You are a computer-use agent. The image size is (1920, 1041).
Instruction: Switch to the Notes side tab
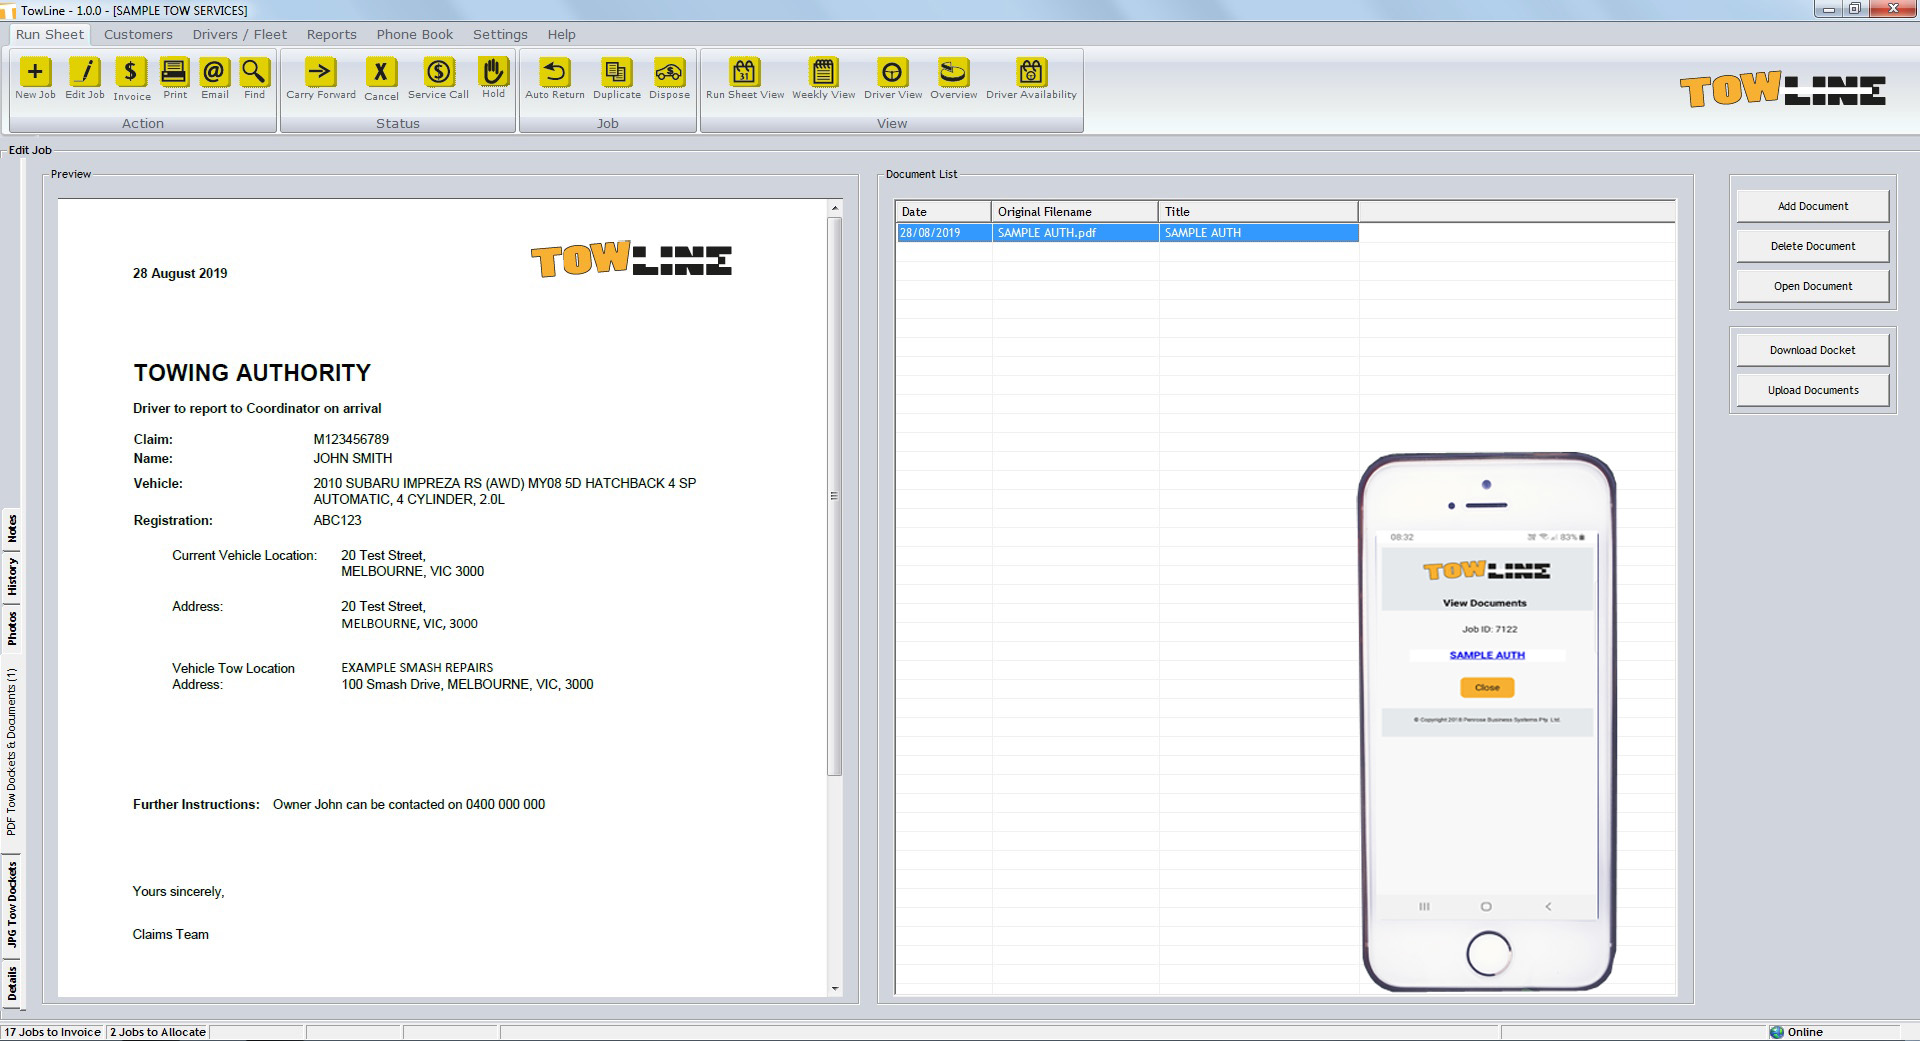tap(12, 528)
